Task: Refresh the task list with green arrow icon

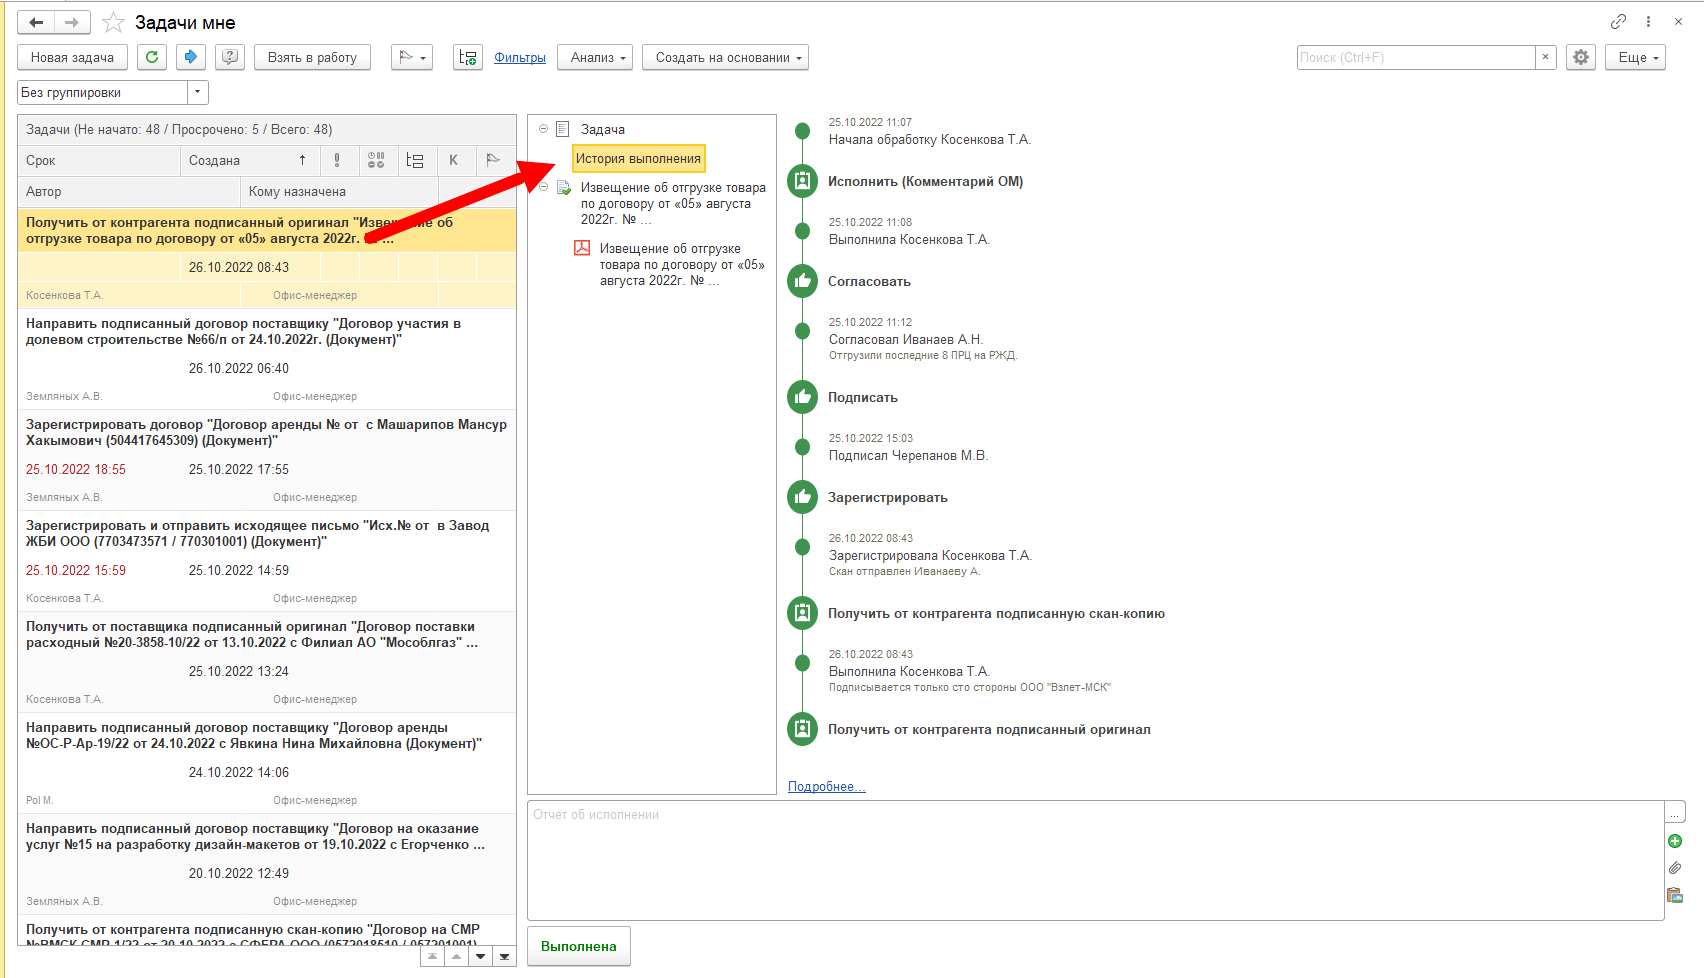Action: (x=152, y=57)
